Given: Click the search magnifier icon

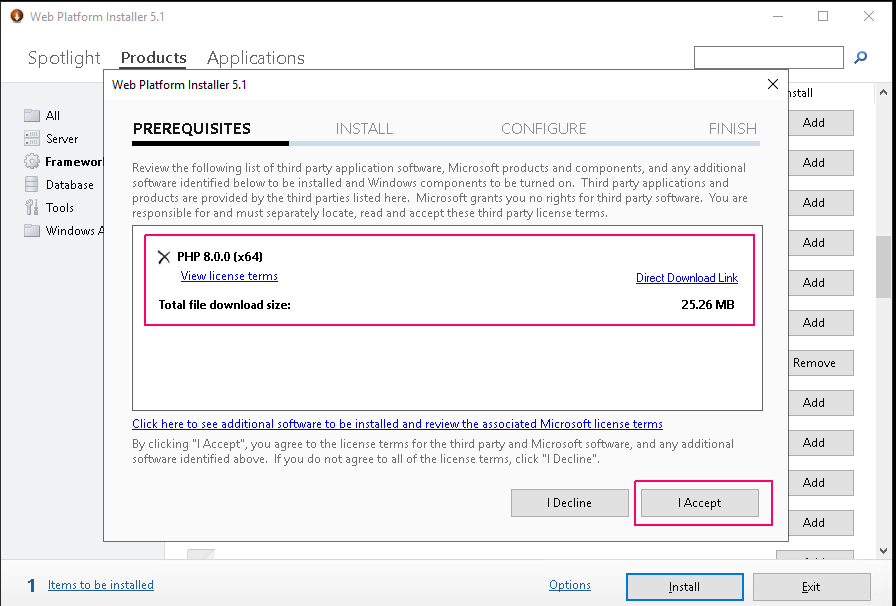Looking at the screenshot, I should coord(861,57).
